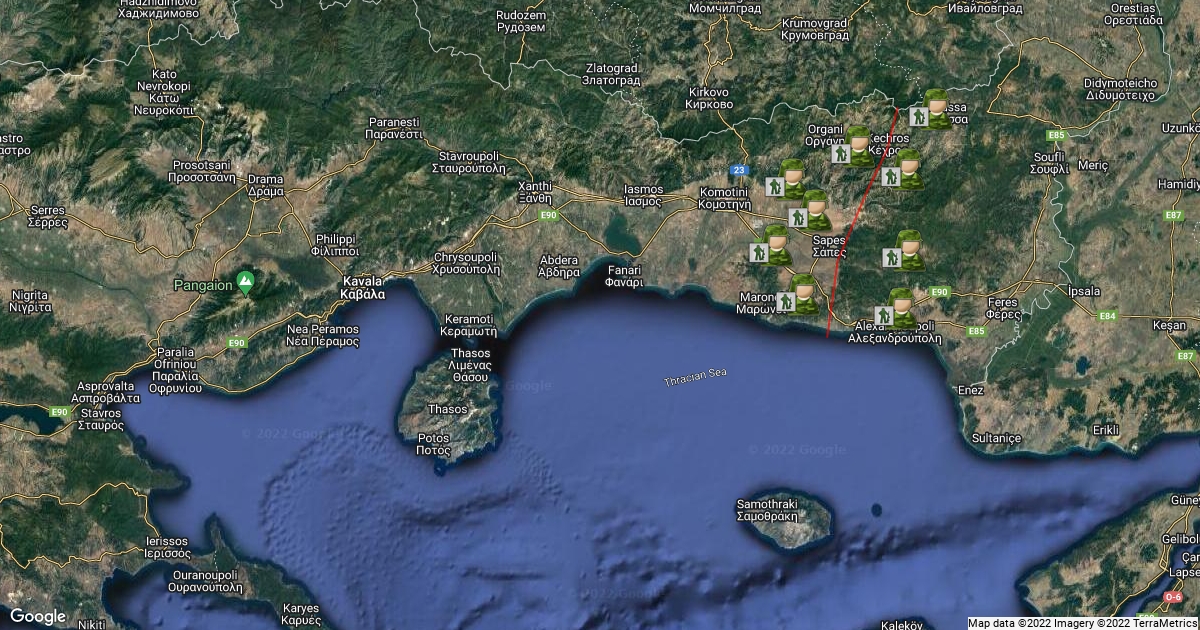Image resolution: width=1200 pixels, height=630 pixels.
Task: Click the Kirkovo label
Action: coord(711,98)
